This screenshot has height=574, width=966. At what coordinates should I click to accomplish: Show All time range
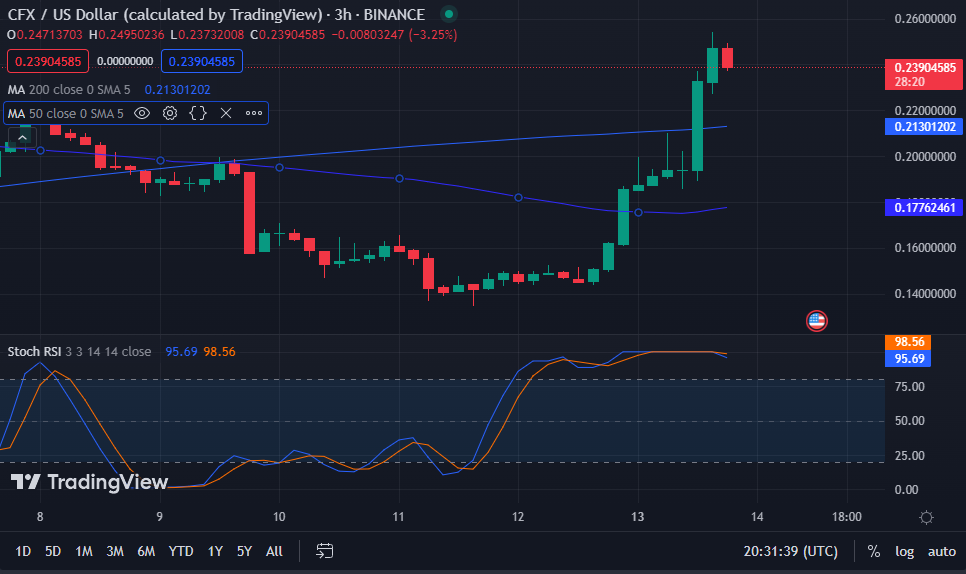(274, 551)
